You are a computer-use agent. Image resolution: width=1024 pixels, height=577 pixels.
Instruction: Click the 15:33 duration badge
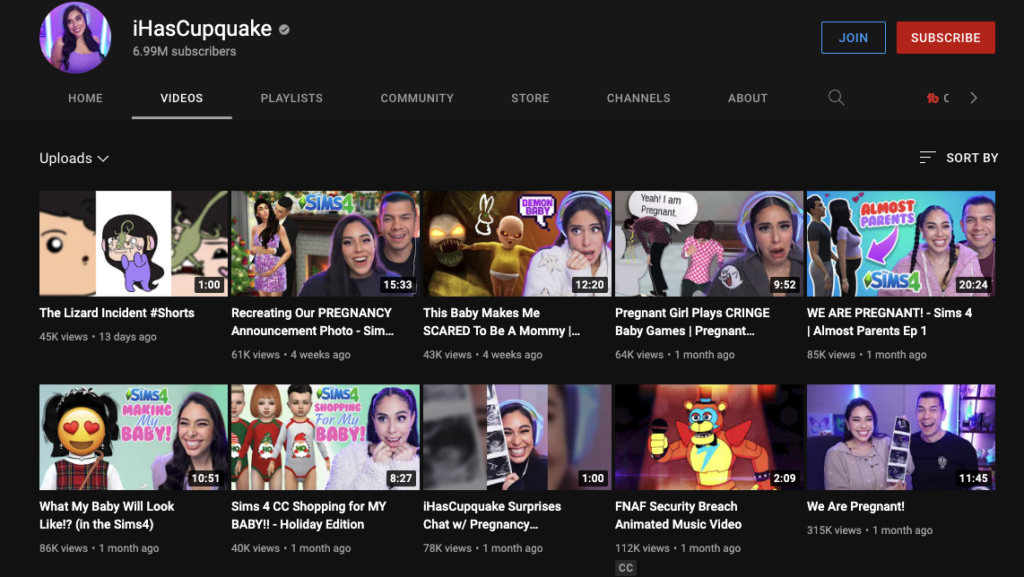[398, 285]
